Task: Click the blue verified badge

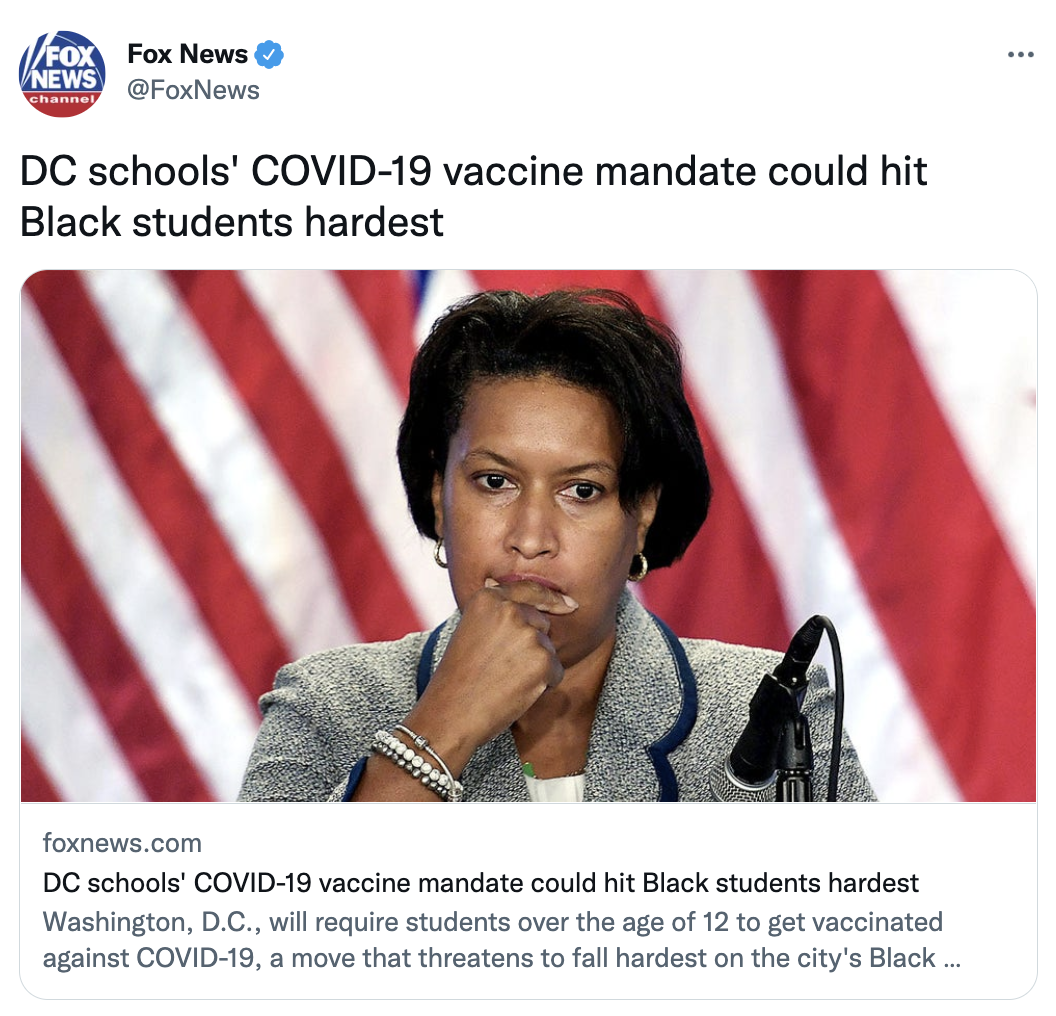Action: pos(269,55)
